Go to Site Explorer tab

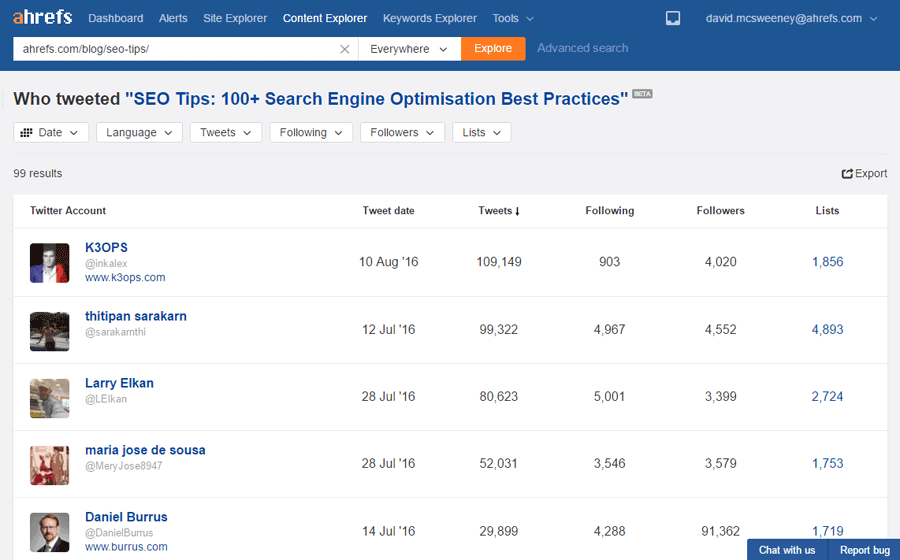click(x=235, y=18)
